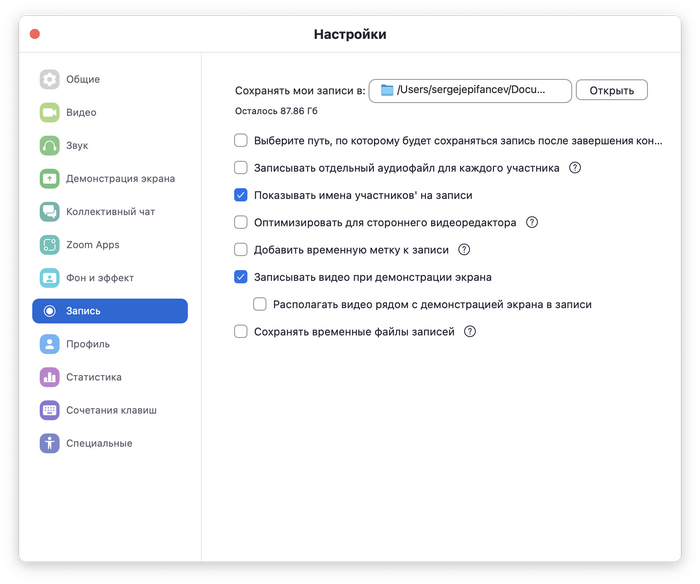Click the Статистика chart icon
Viewport: 700px width, 584px height.
[x=50, y=377]
